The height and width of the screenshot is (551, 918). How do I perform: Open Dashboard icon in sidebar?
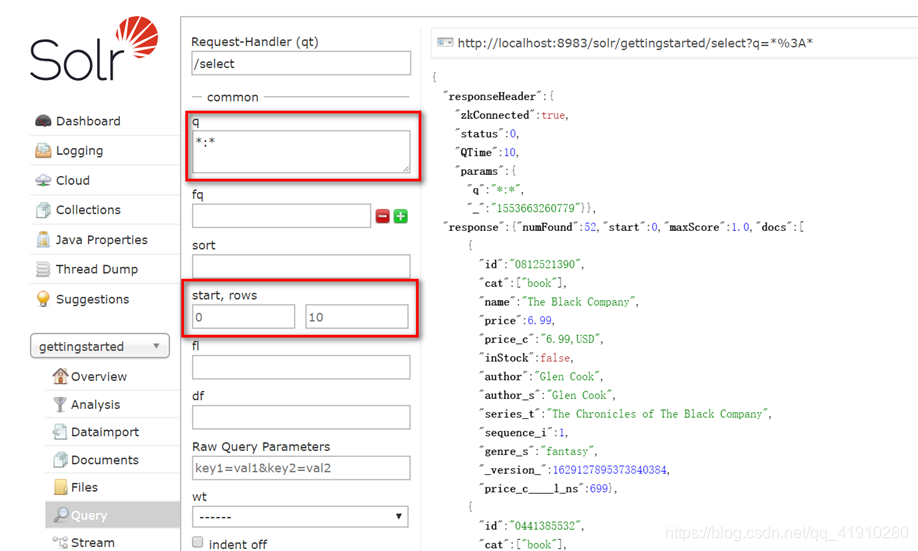pos(43,121)
